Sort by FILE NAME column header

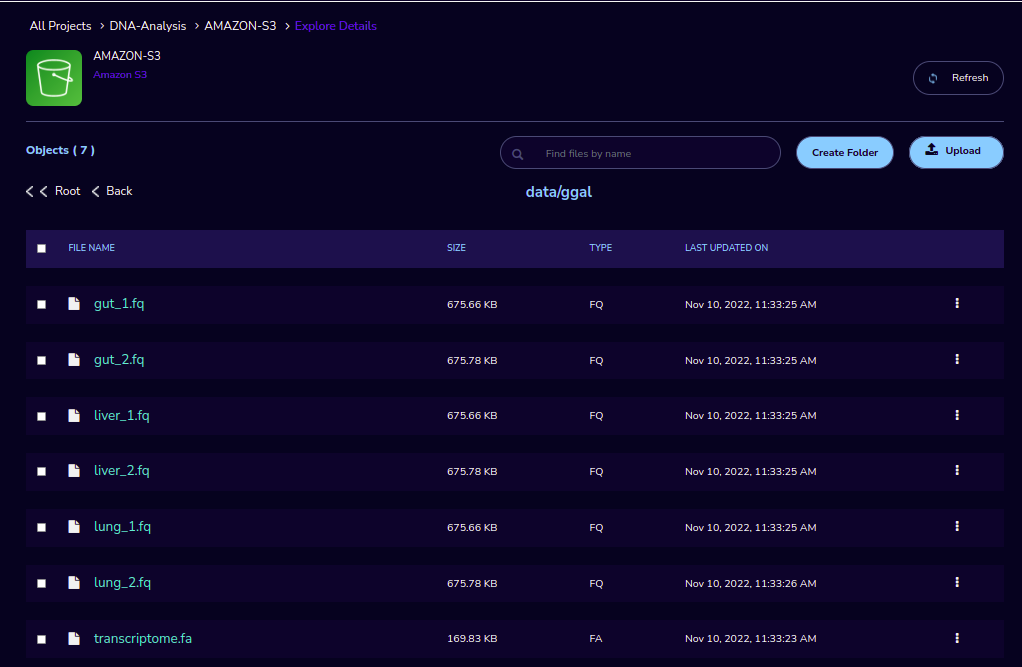[x=91, y=248]
